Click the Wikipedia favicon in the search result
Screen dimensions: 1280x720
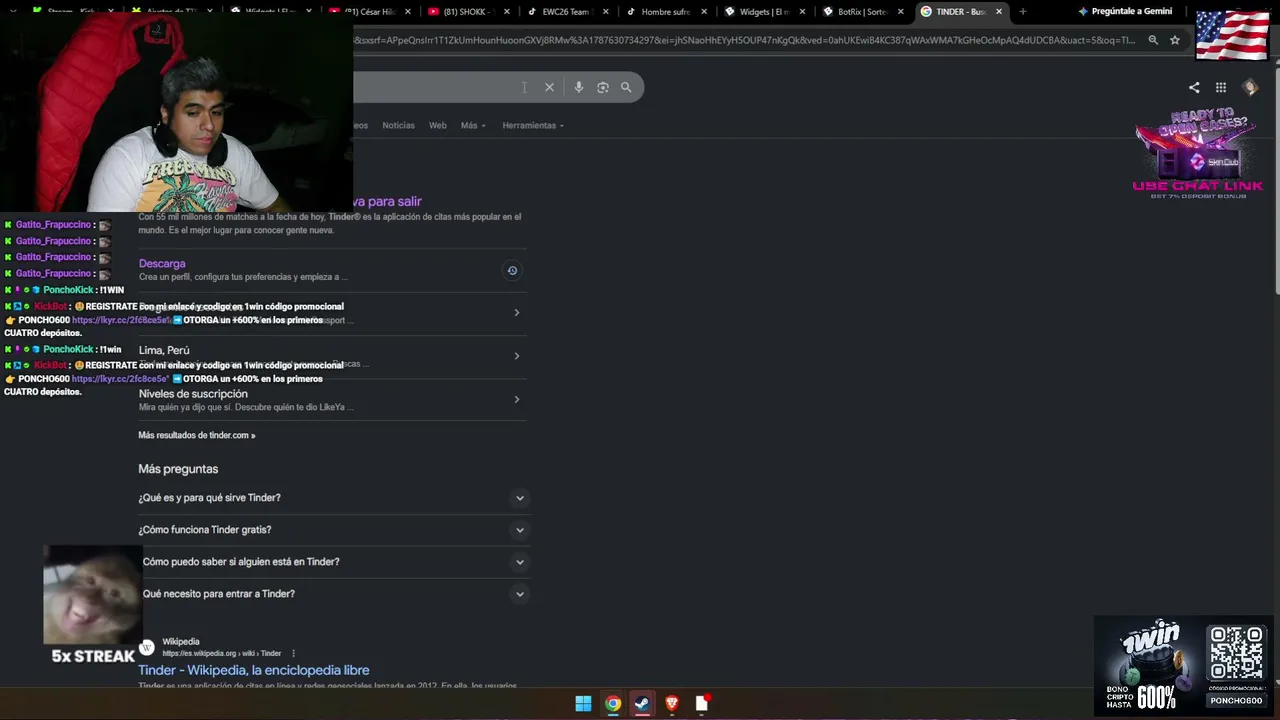pyautogui.click(x=147, y=647)
